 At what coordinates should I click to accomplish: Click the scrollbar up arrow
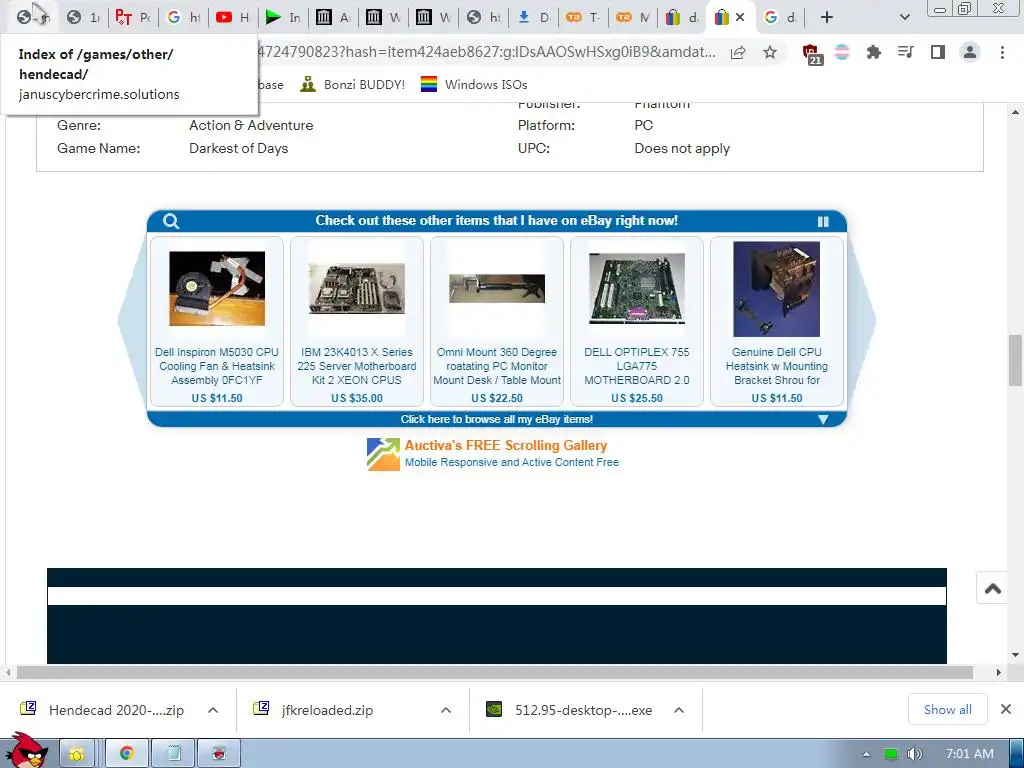pos(1015,112)
